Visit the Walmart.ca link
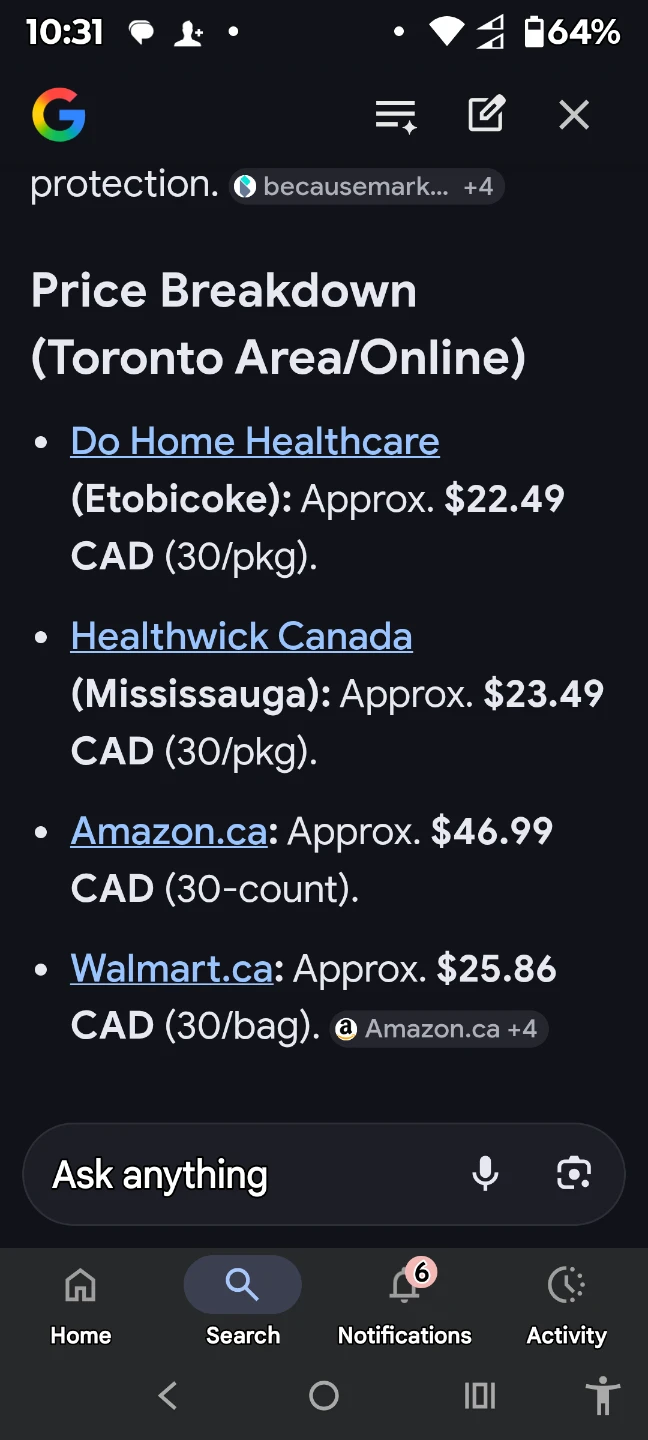 coord(172,968)
